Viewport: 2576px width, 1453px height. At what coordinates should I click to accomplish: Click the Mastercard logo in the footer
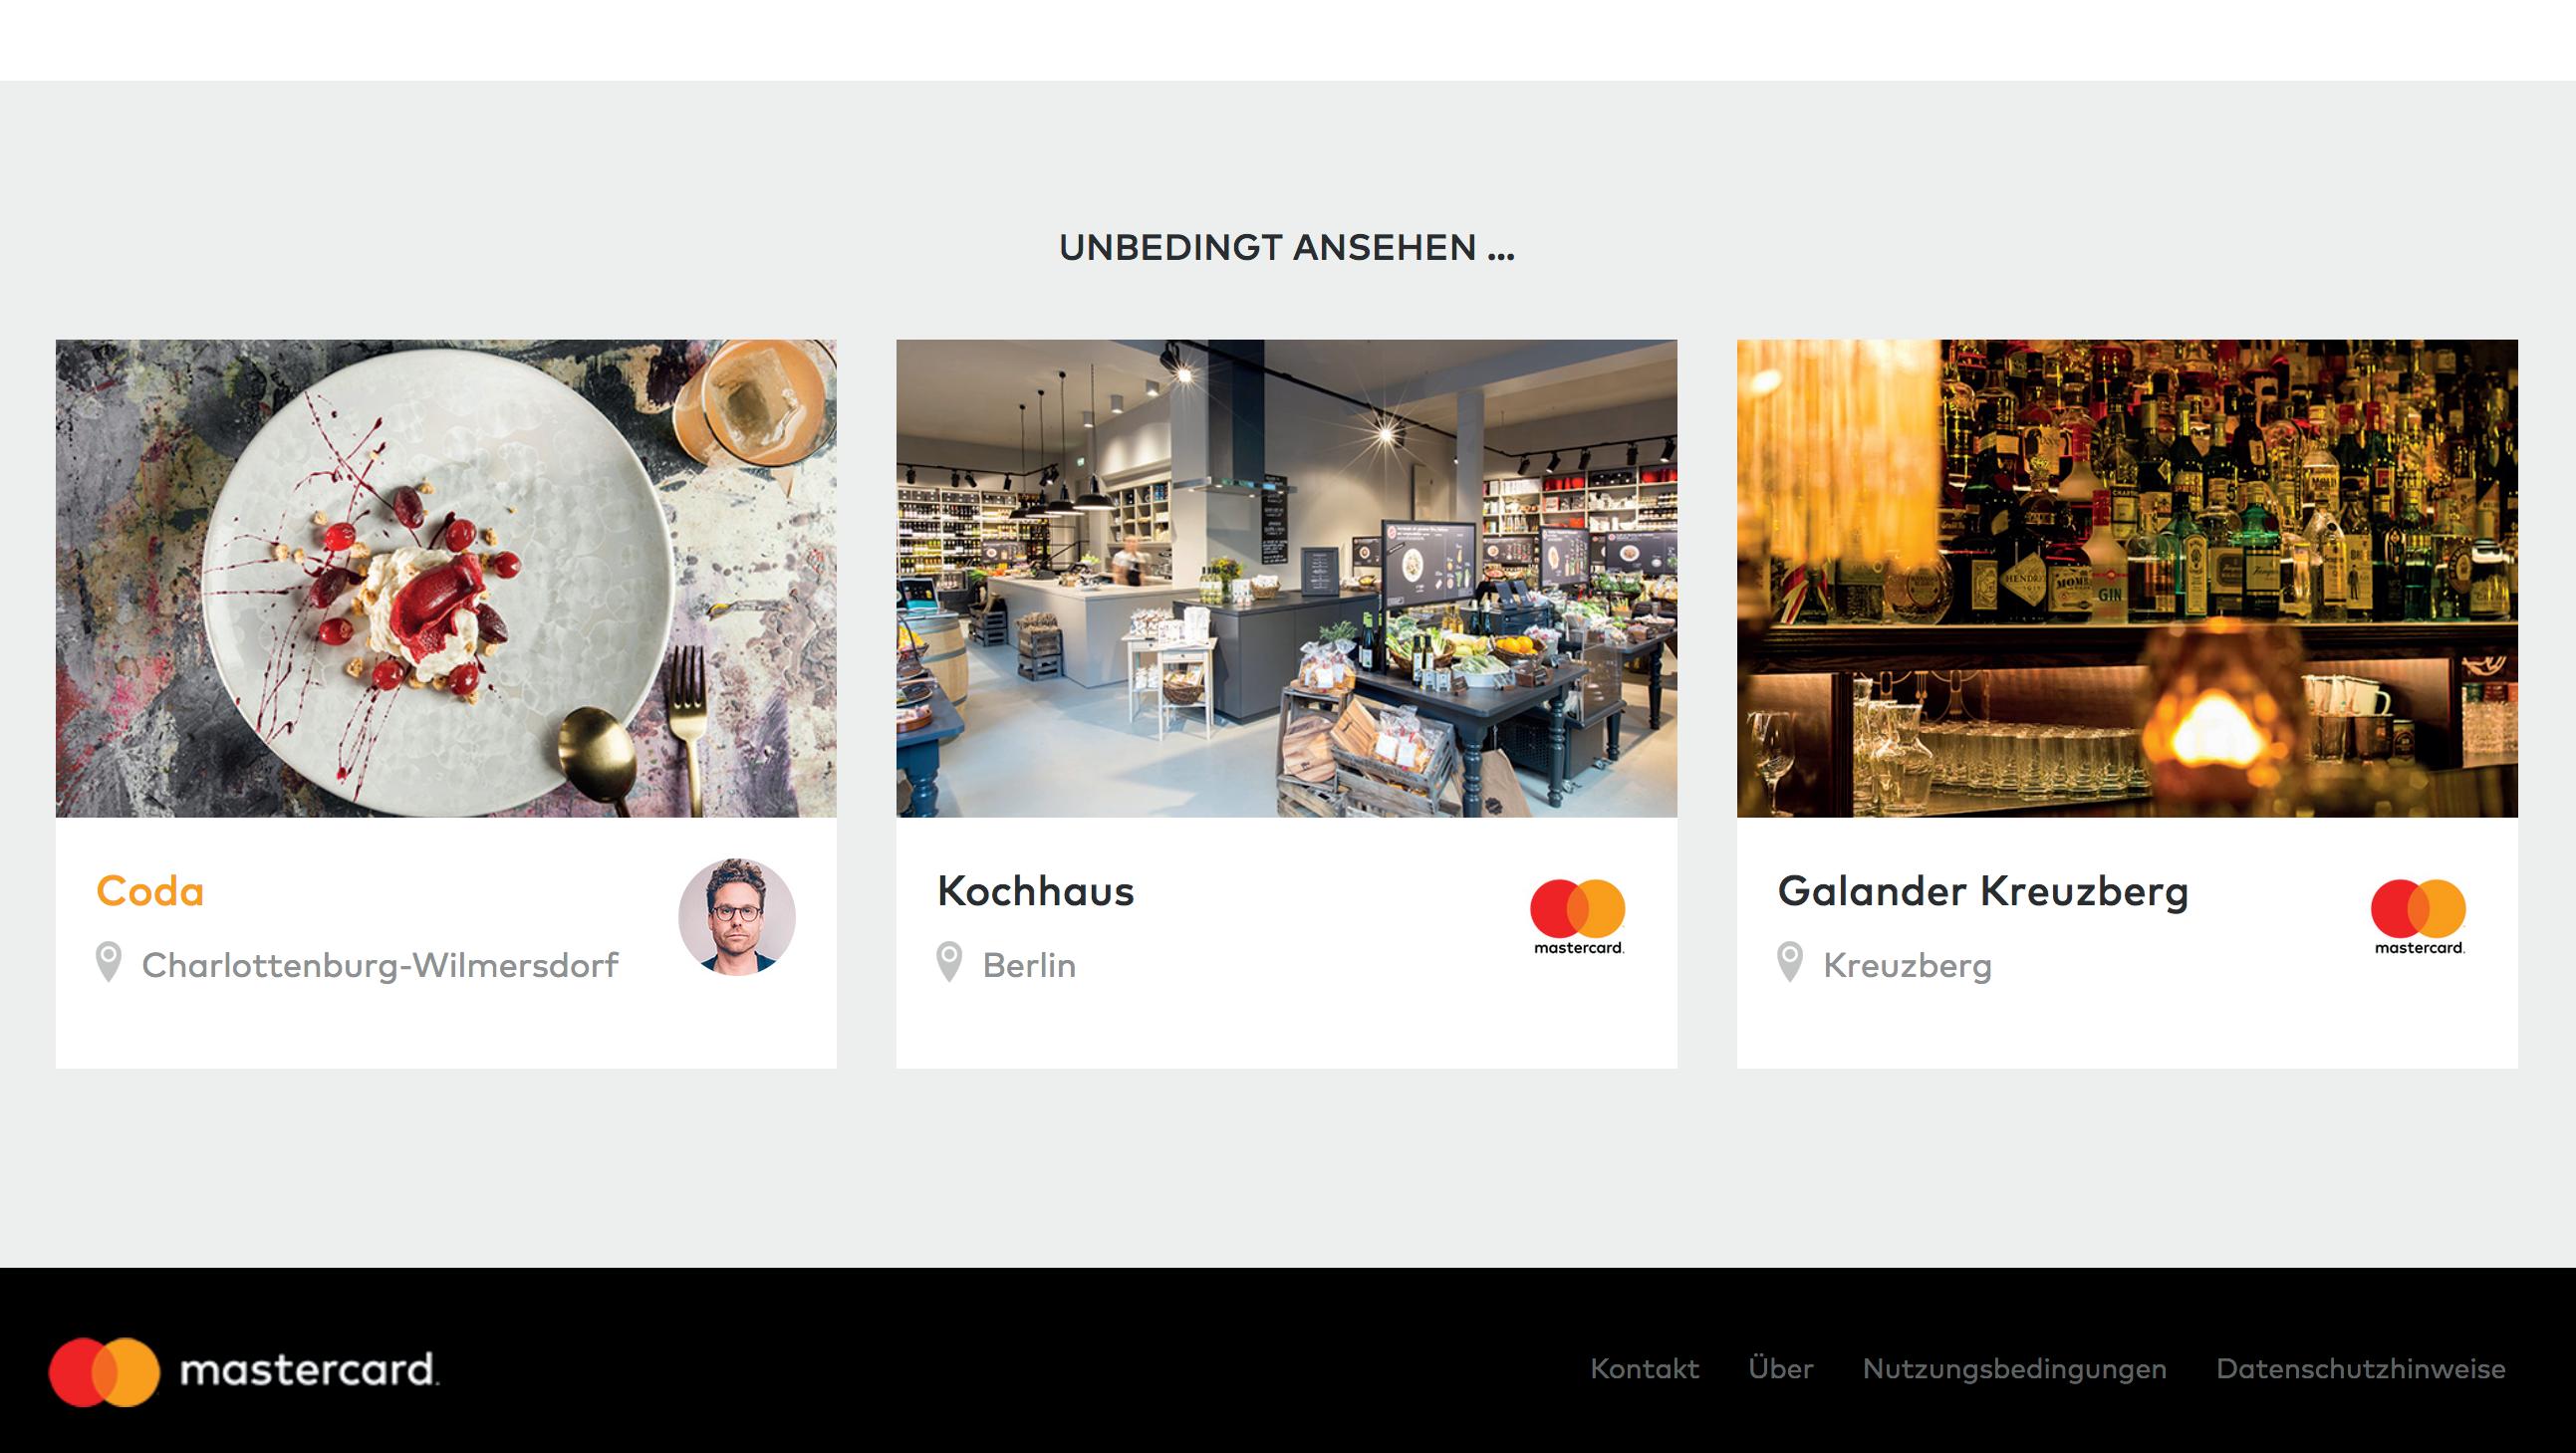(244, 1371)
